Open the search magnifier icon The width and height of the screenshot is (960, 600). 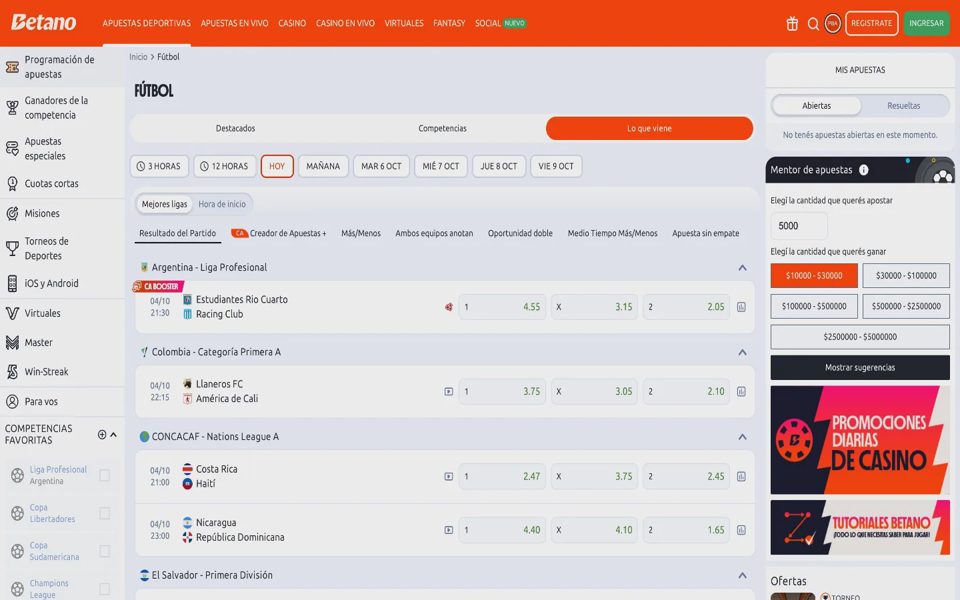pos(813,24)
